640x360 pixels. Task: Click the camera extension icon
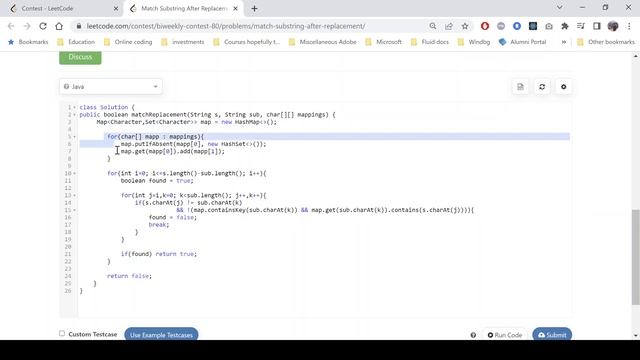click(549, 26)
